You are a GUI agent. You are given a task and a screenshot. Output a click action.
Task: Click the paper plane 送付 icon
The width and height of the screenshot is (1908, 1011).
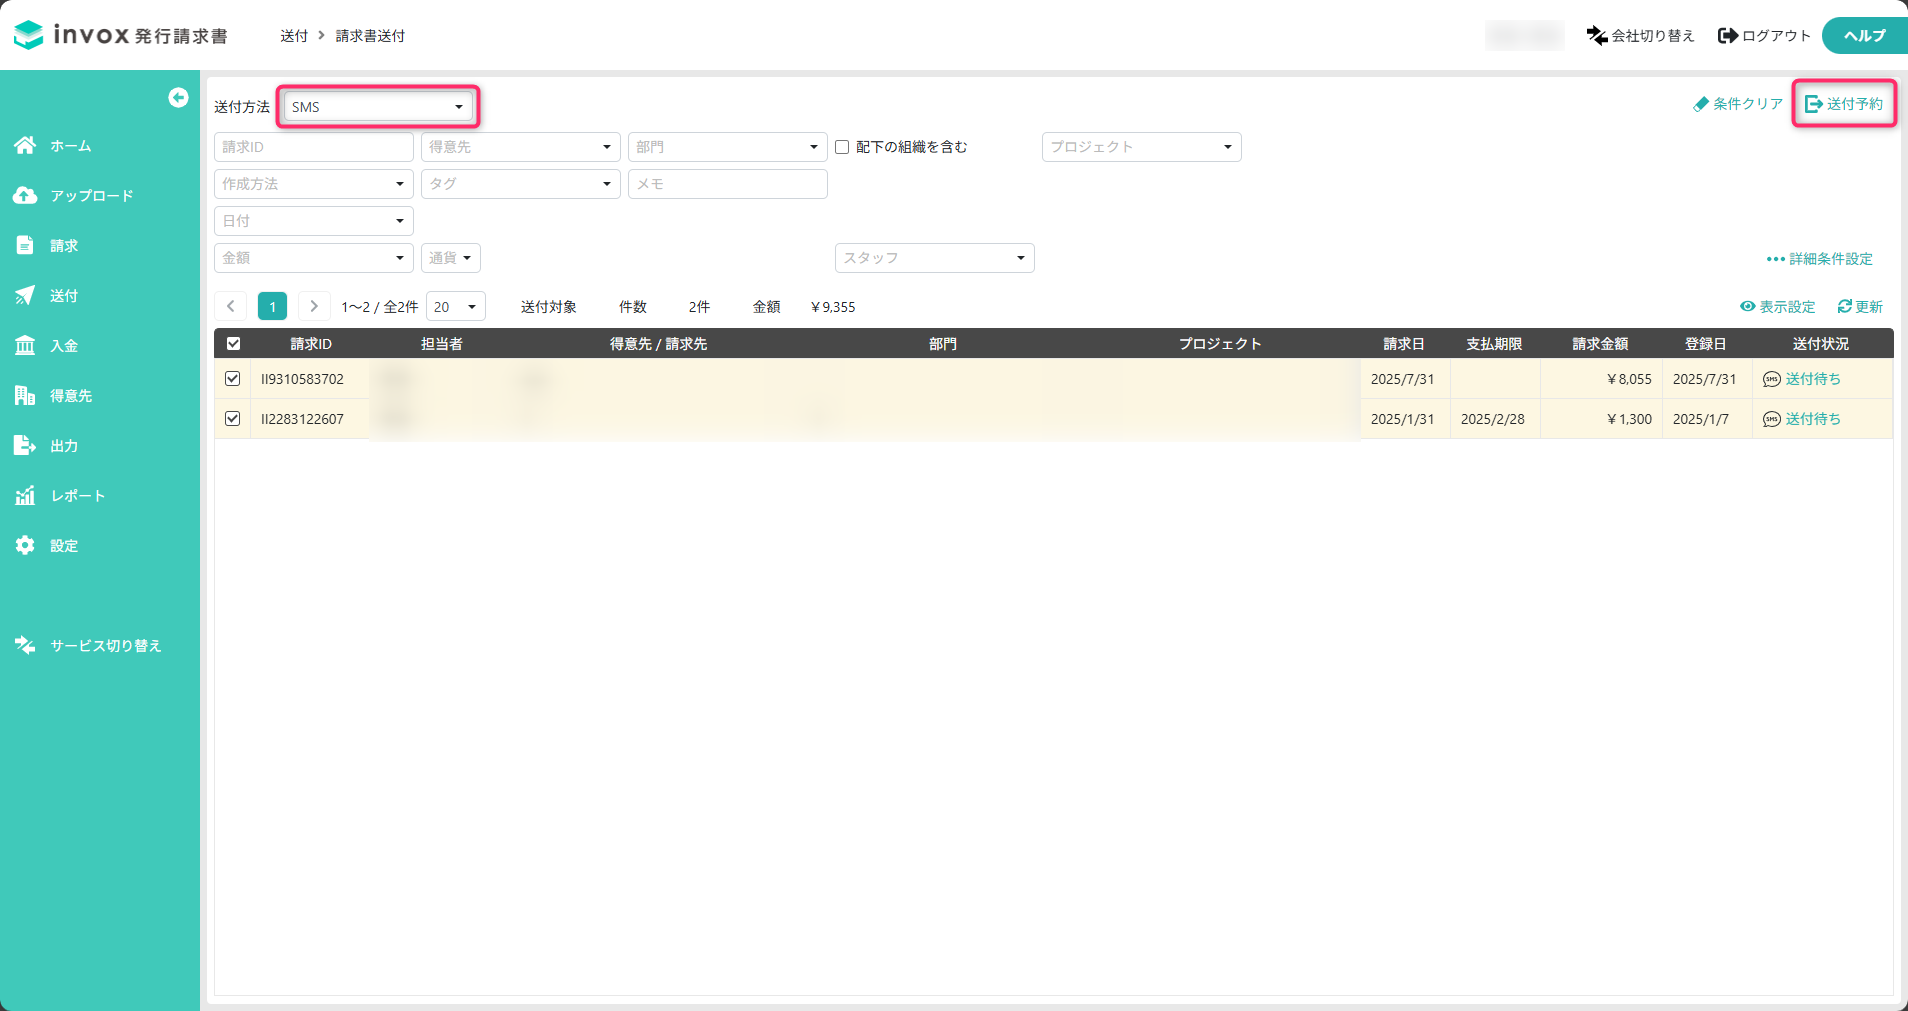click(x=25, y=296)
